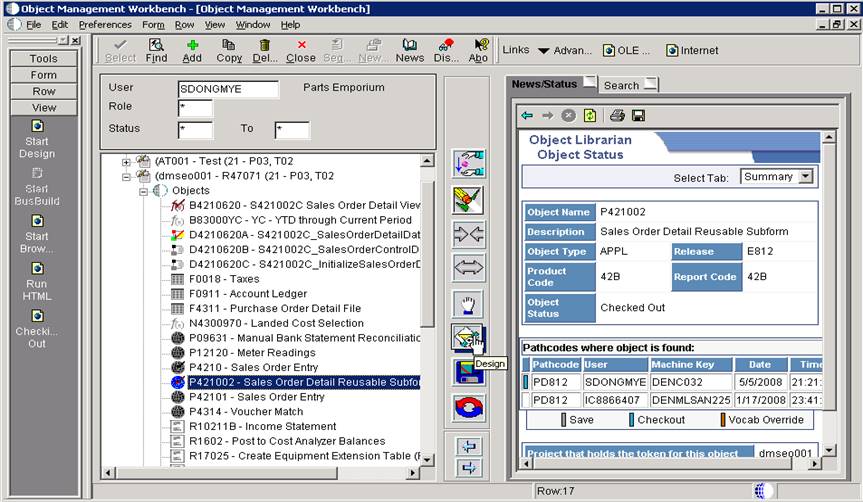This screenshot has width=863, height=502.
Task: Click the Internet link button
Action: click(692, 51)
